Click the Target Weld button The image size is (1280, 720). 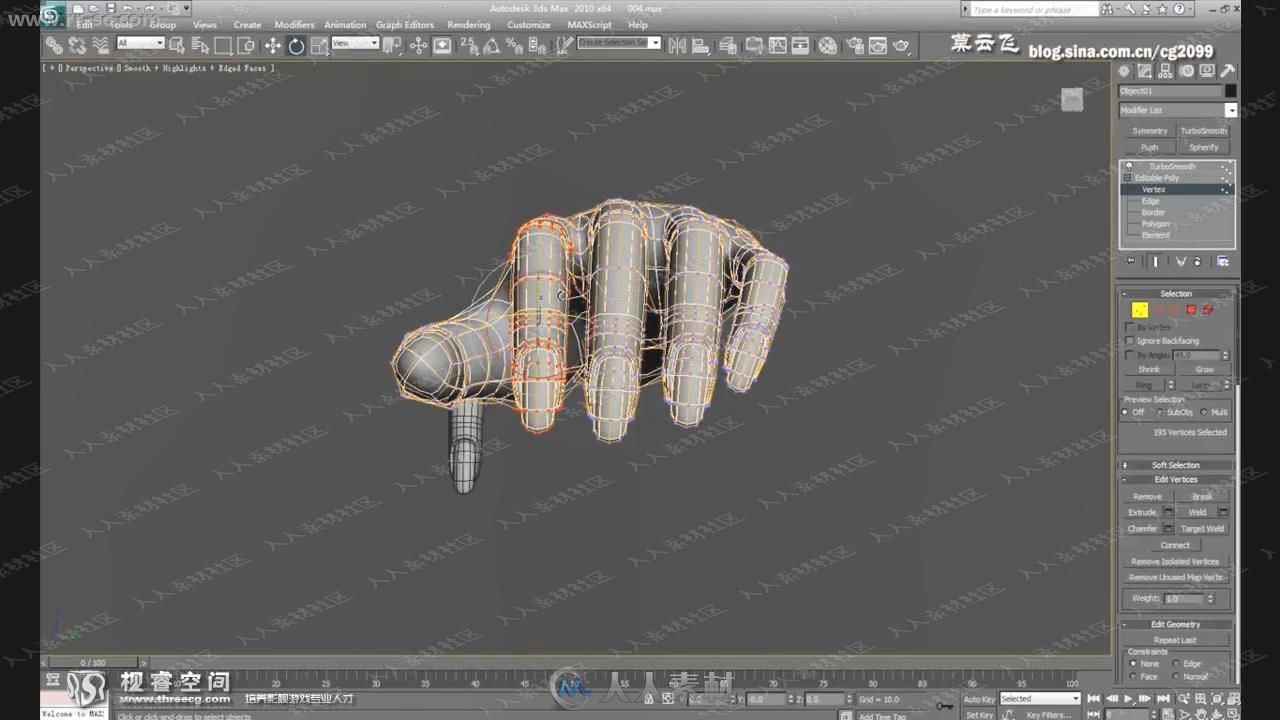1201,529
